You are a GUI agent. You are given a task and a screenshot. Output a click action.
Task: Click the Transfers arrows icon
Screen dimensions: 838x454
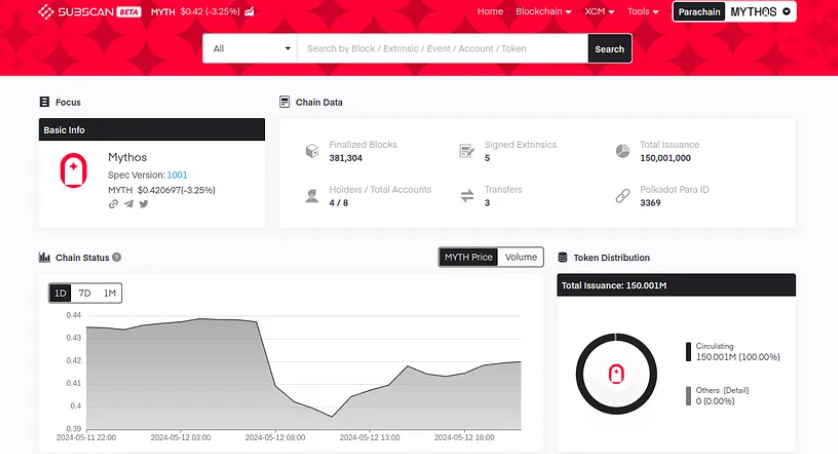pos(467,196)
